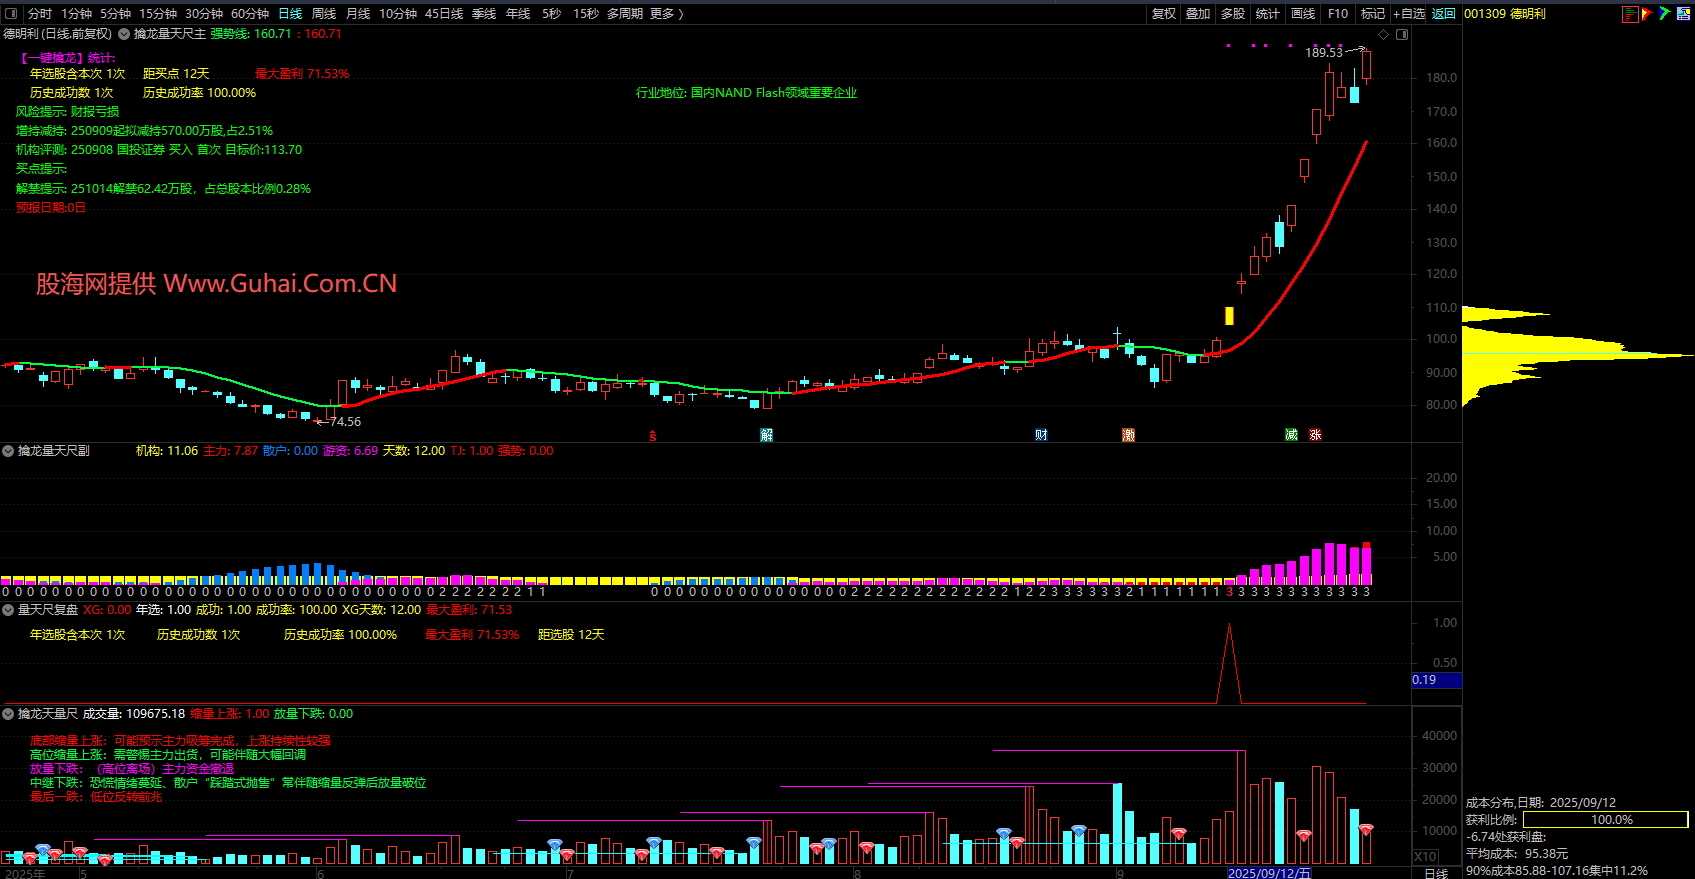Viewport: 1695px width, 879px height.
Task: Click the red-boxed chip distribution icon
Action: tap(1630, 14)
